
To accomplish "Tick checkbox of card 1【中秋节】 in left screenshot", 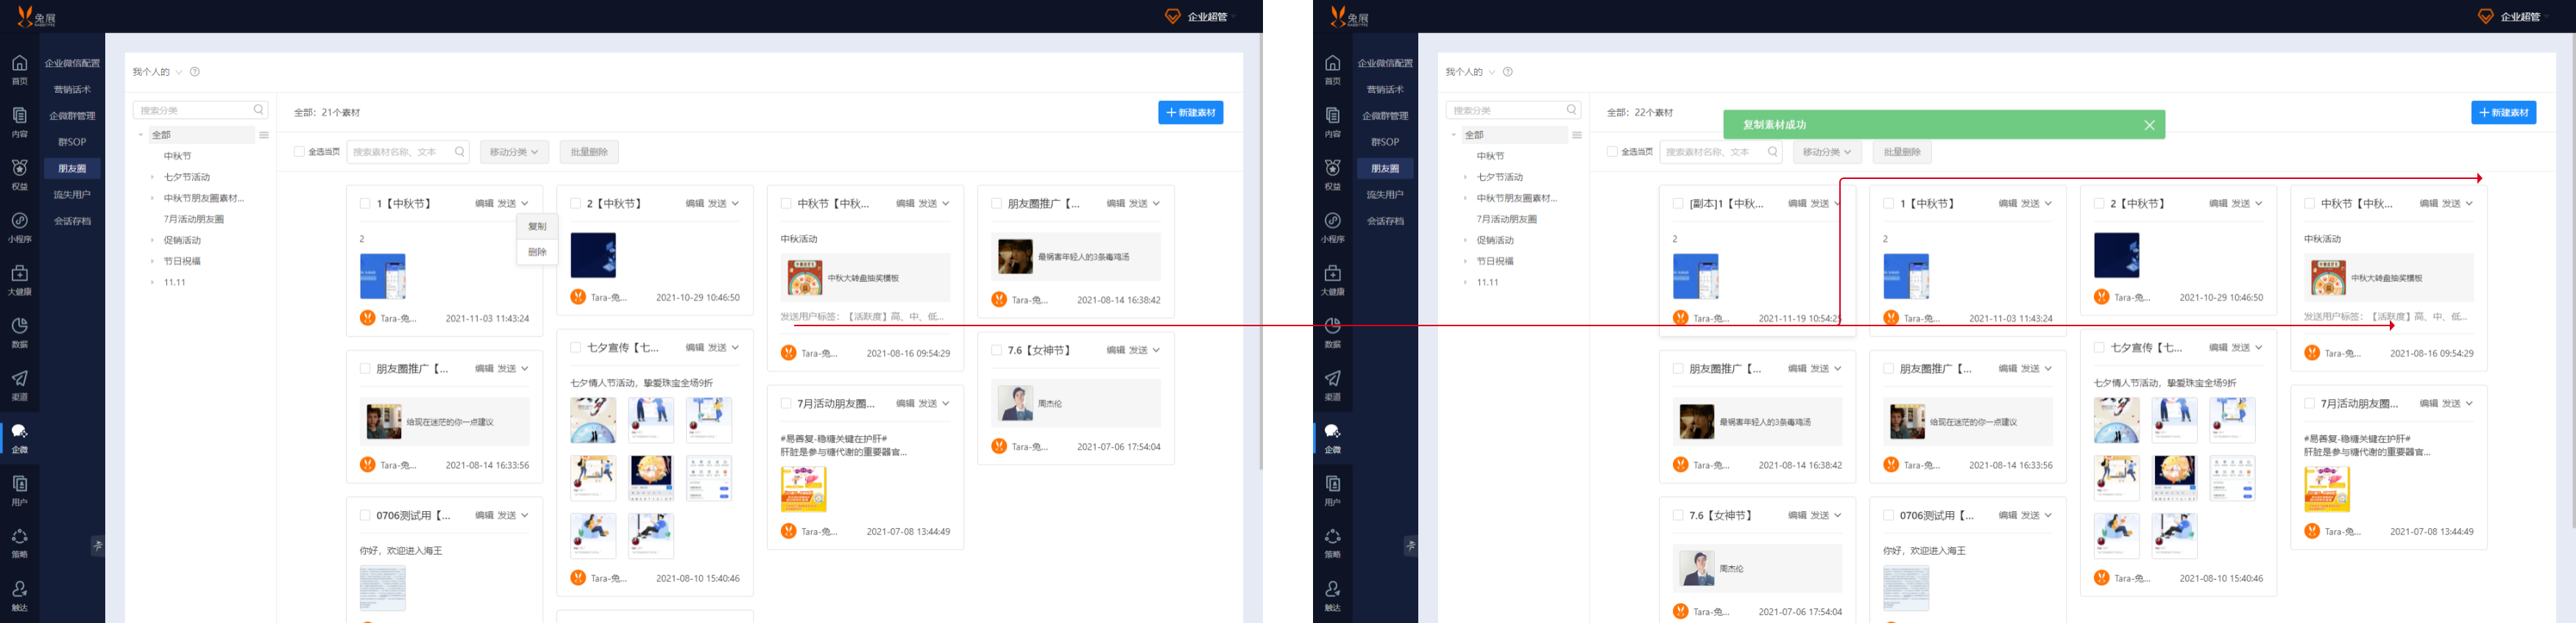I will [365, 203].
